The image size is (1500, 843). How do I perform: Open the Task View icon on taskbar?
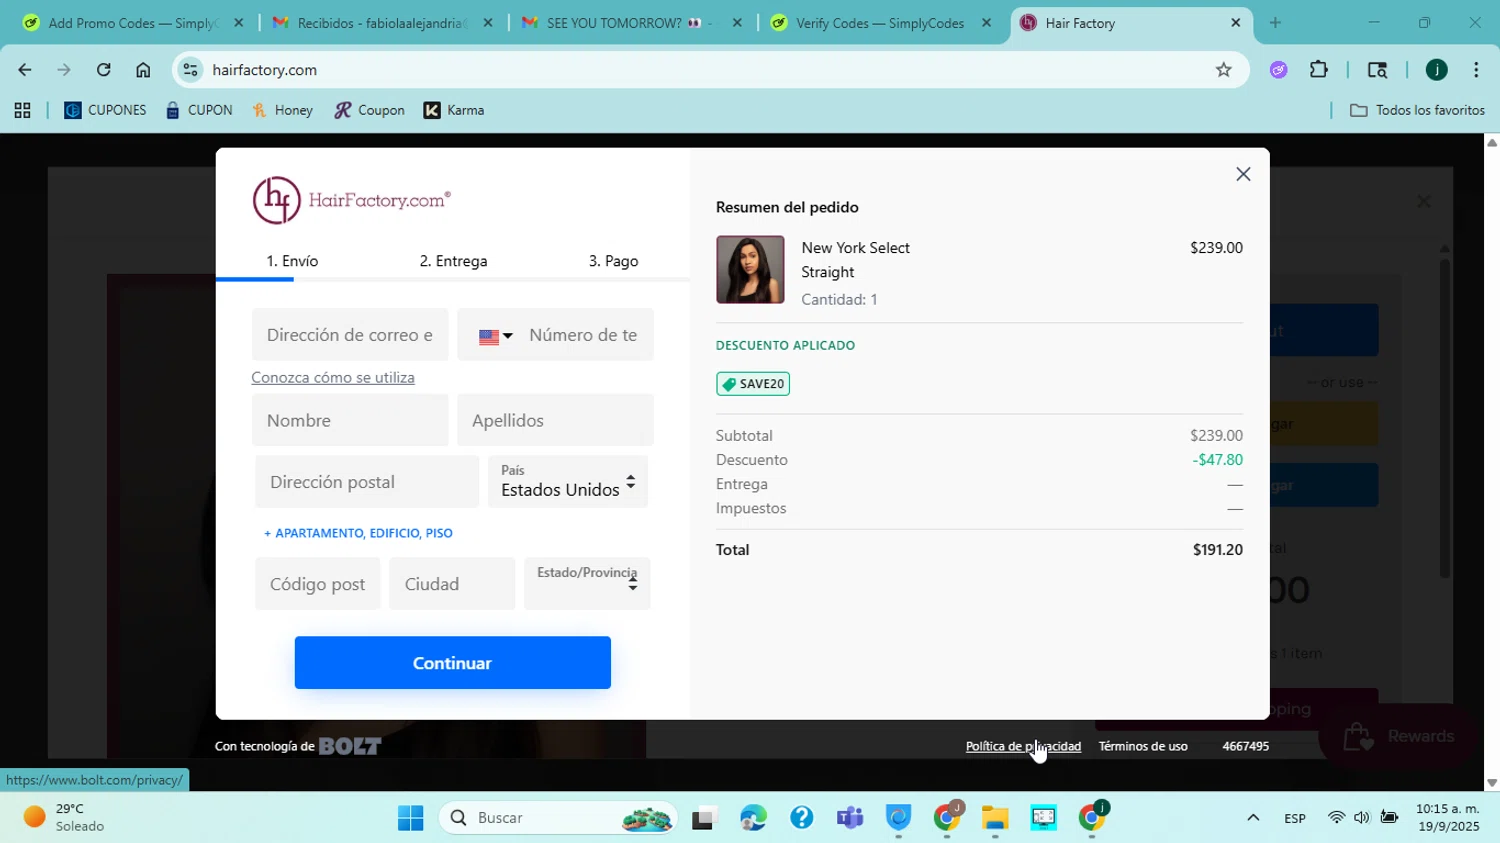tap(705, 818)
